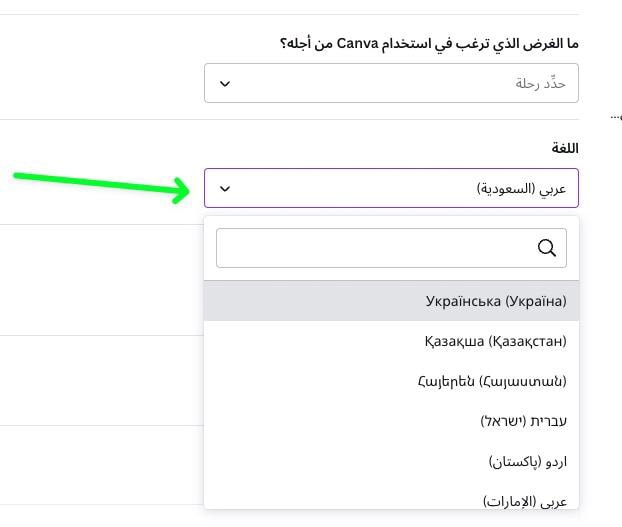Select عربي (الإمارات) at the list bottom
Screen dimensions: 622x527
(x=391, y=496)
